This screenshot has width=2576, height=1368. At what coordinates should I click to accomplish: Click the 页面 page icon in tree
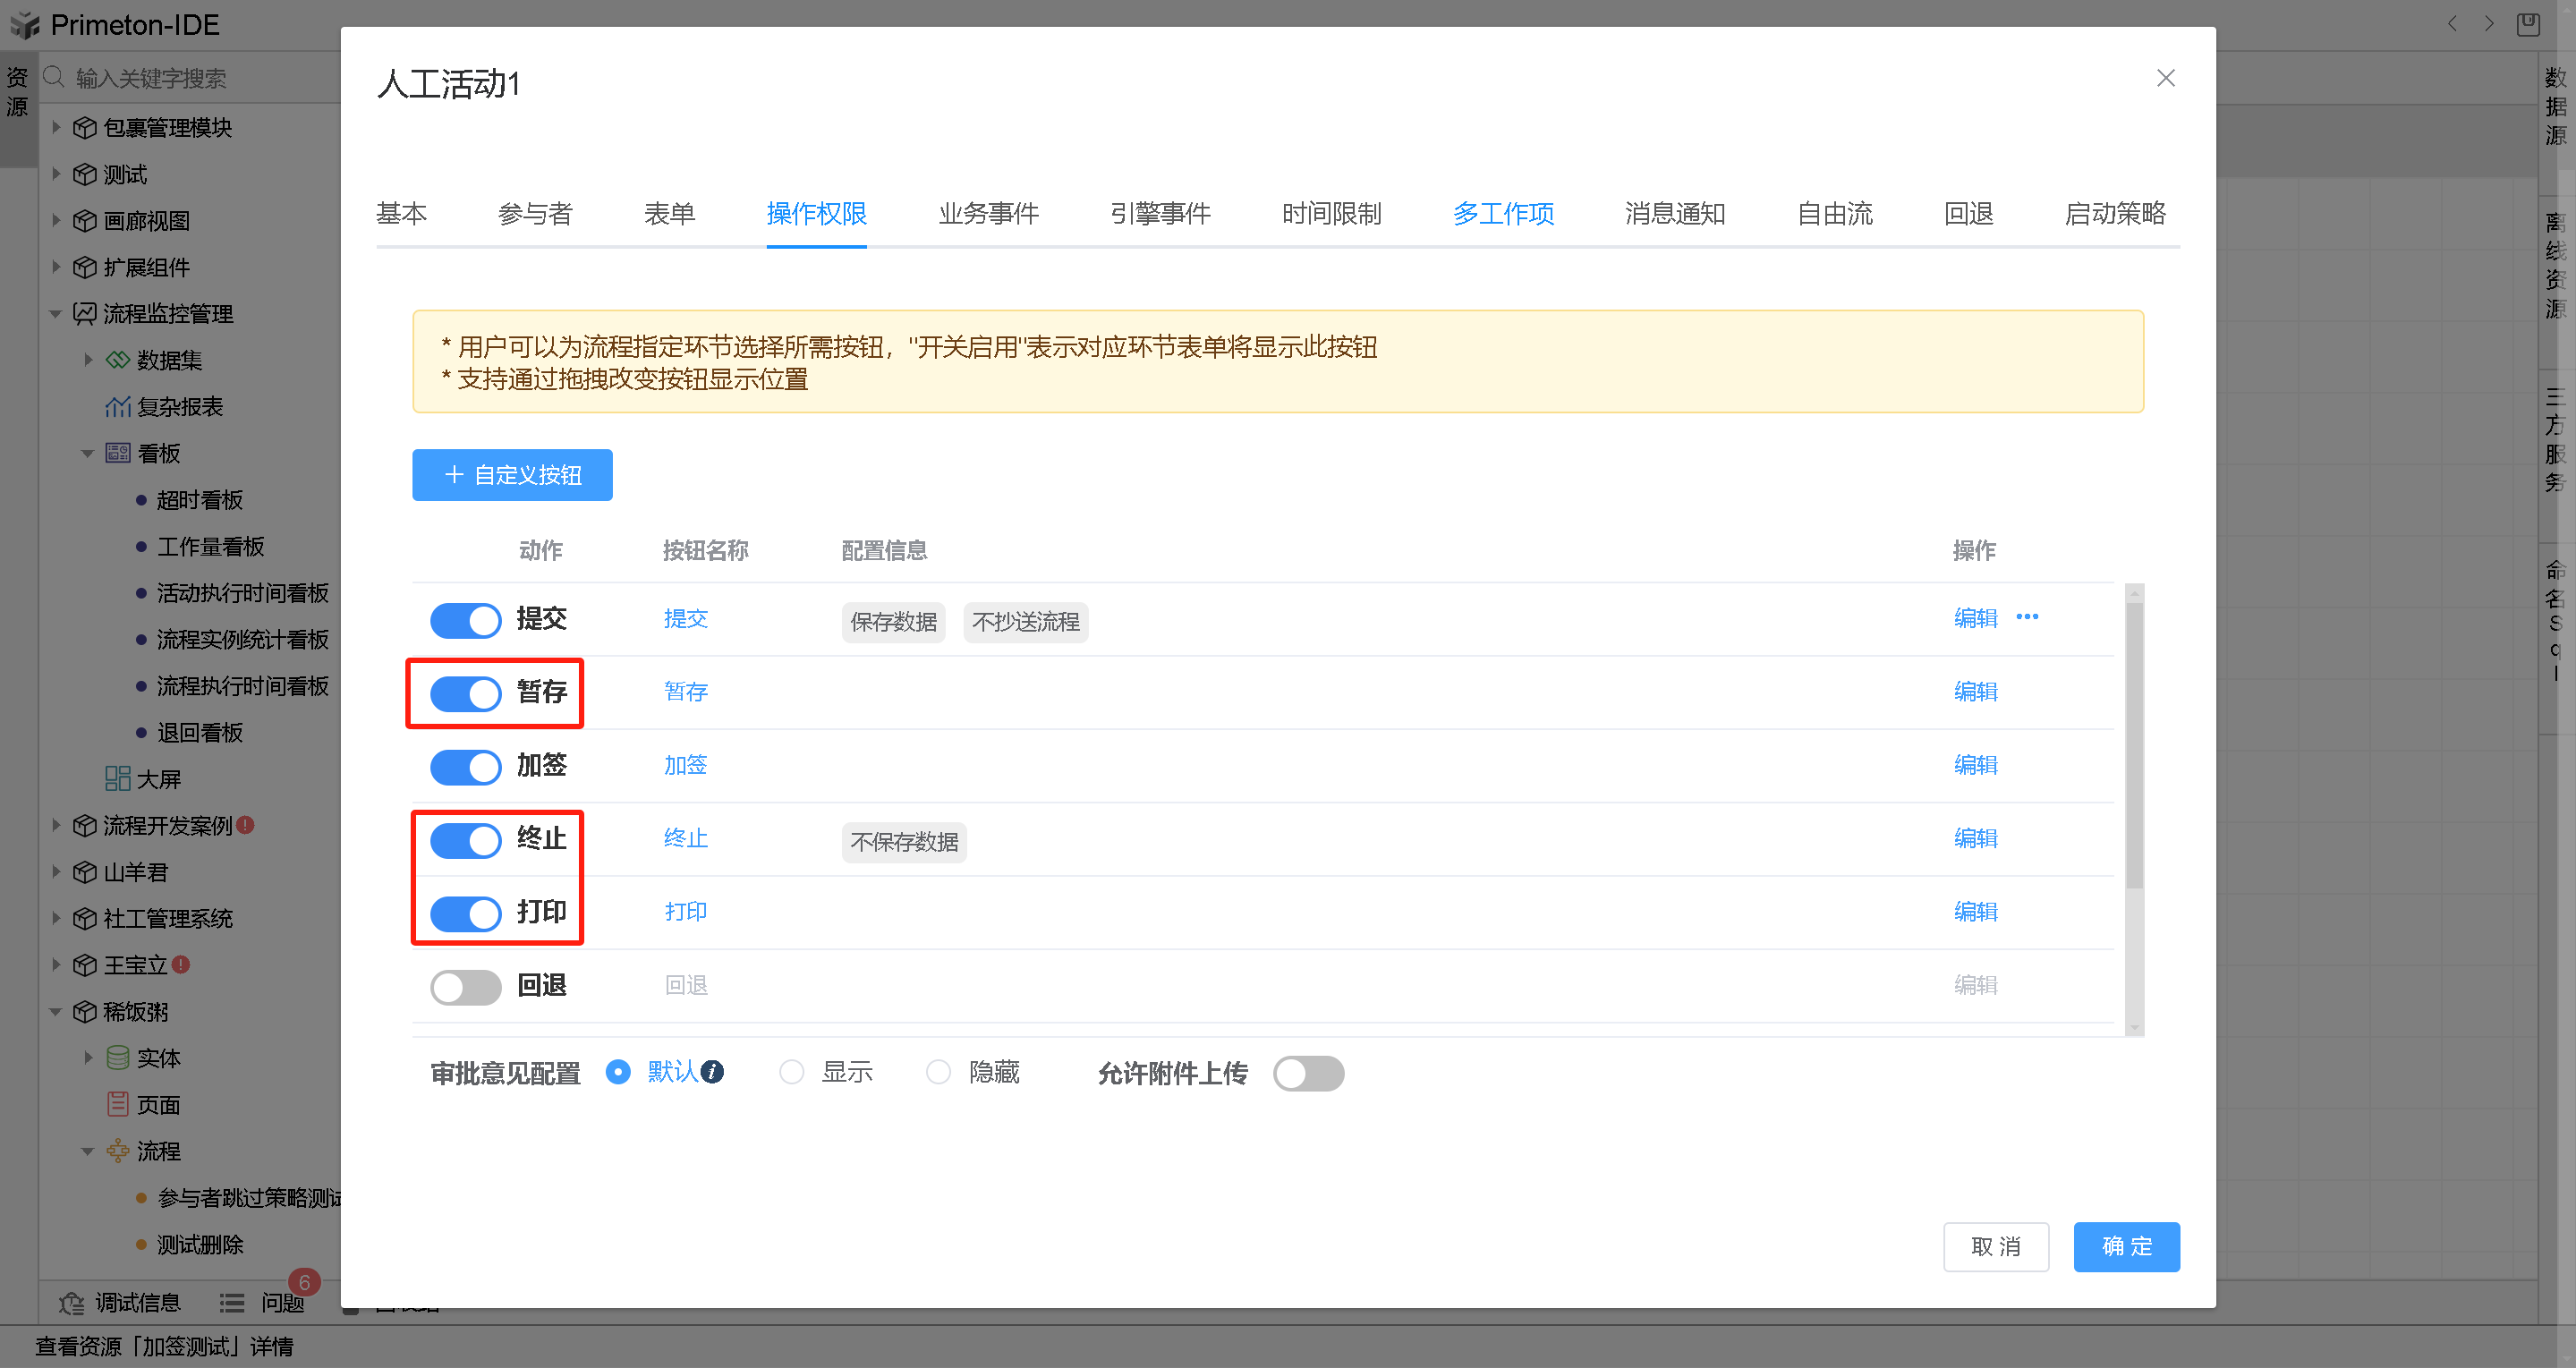[x=117, y=1105]
